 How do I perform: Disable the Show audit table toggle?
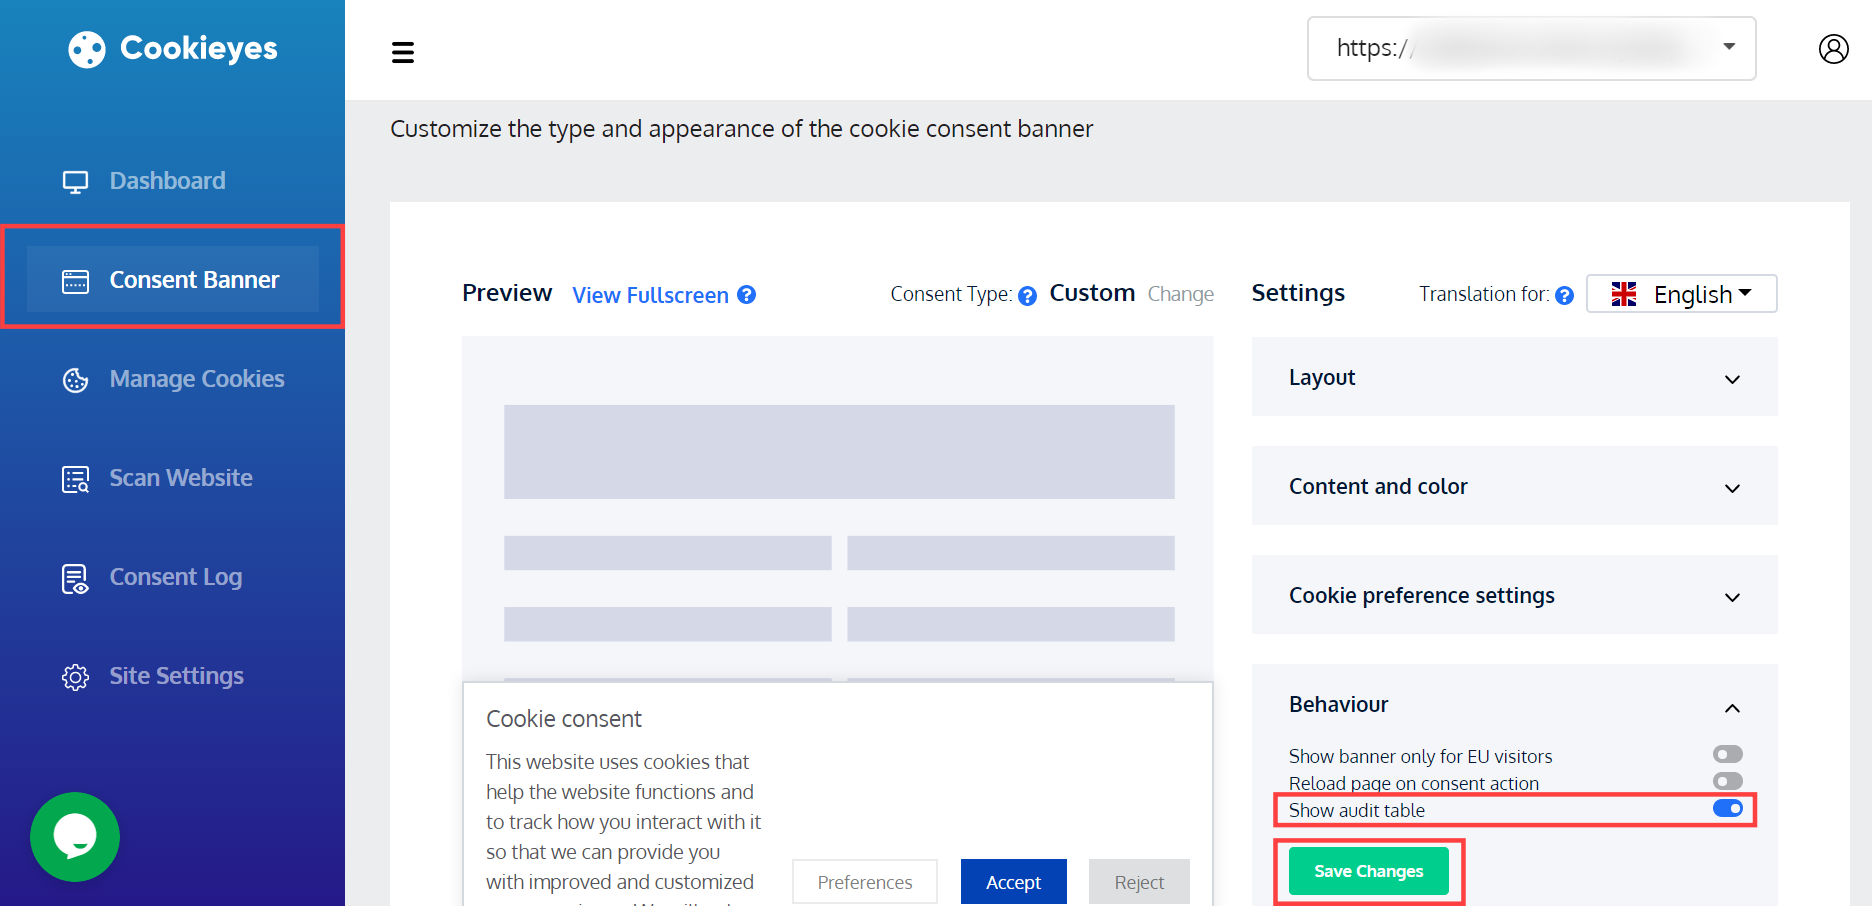tap(1727, 809)
